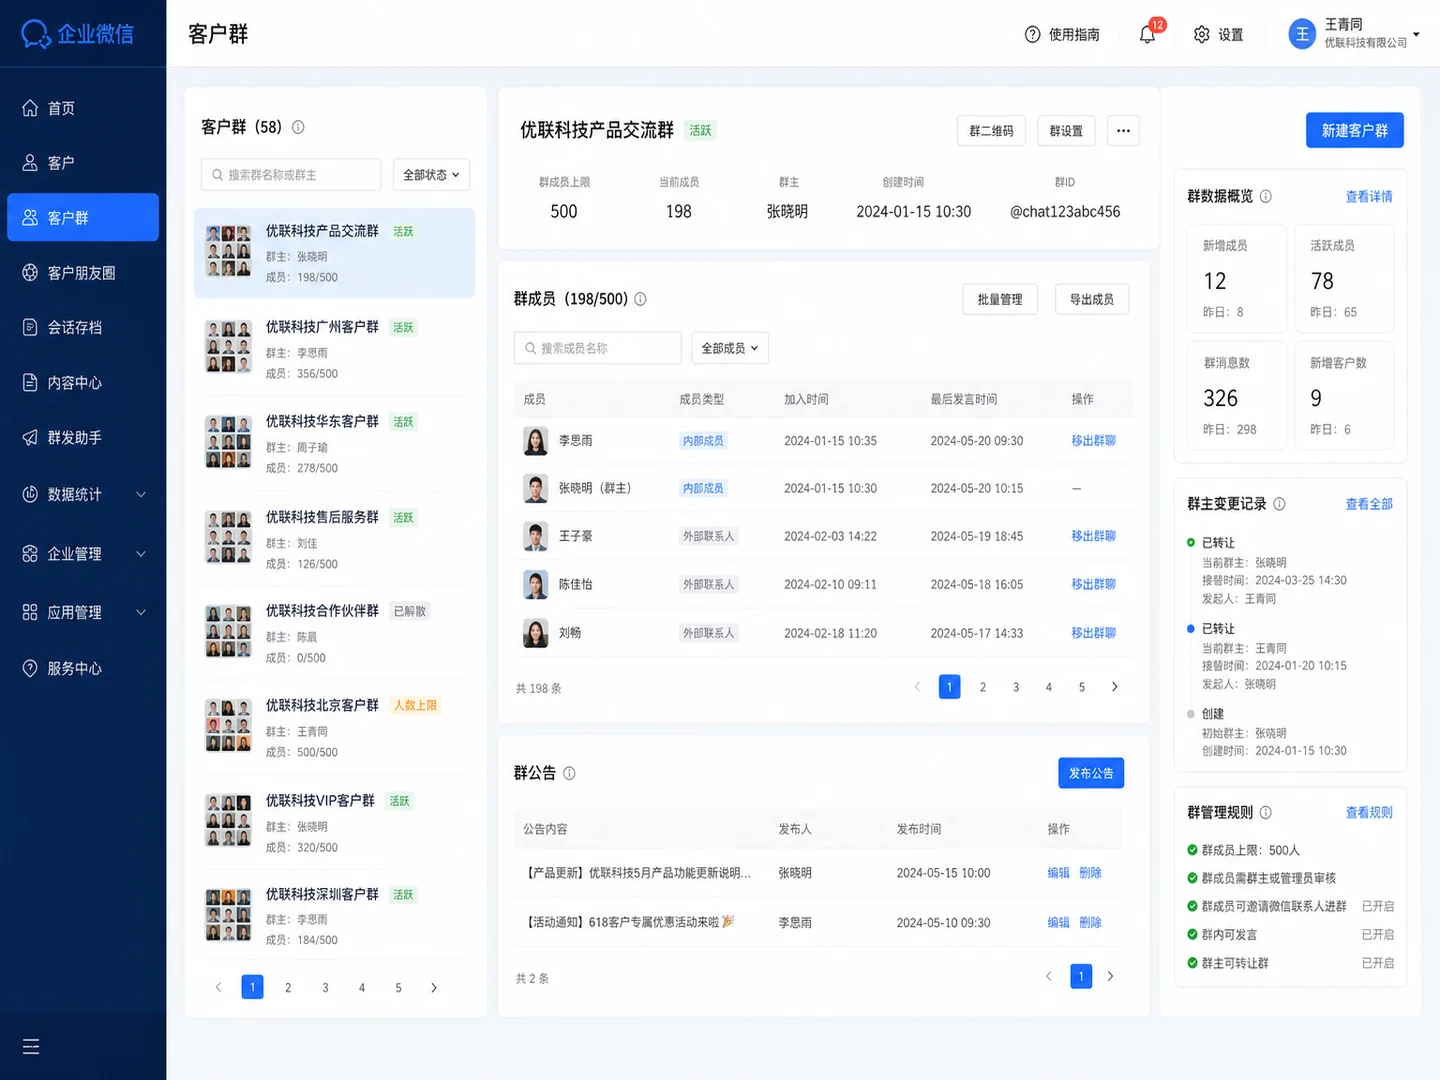Click the 批量管理 button
Image resolution: width=1440 pixels, height=1080 pixels.
coord(1000,299)
